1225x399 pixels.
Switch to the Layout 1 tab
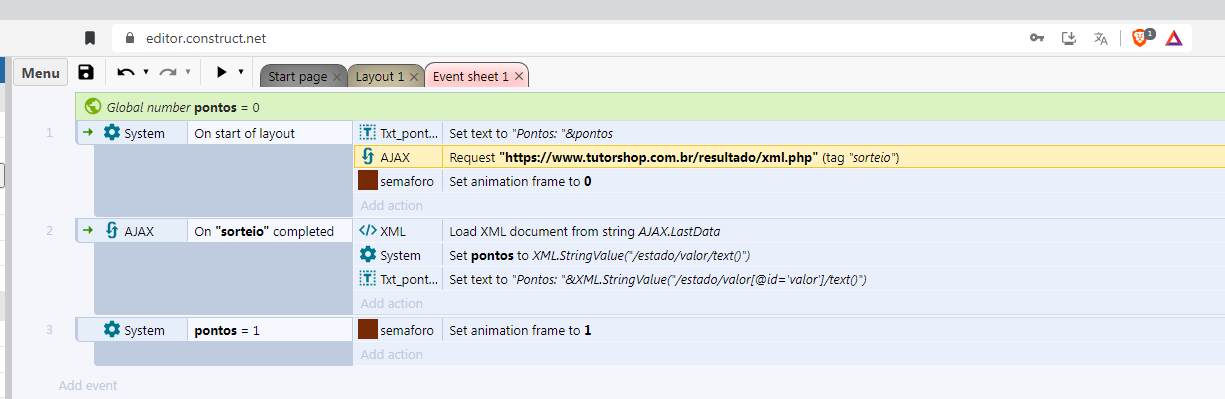pyautogui.click(x=379, y=76)
